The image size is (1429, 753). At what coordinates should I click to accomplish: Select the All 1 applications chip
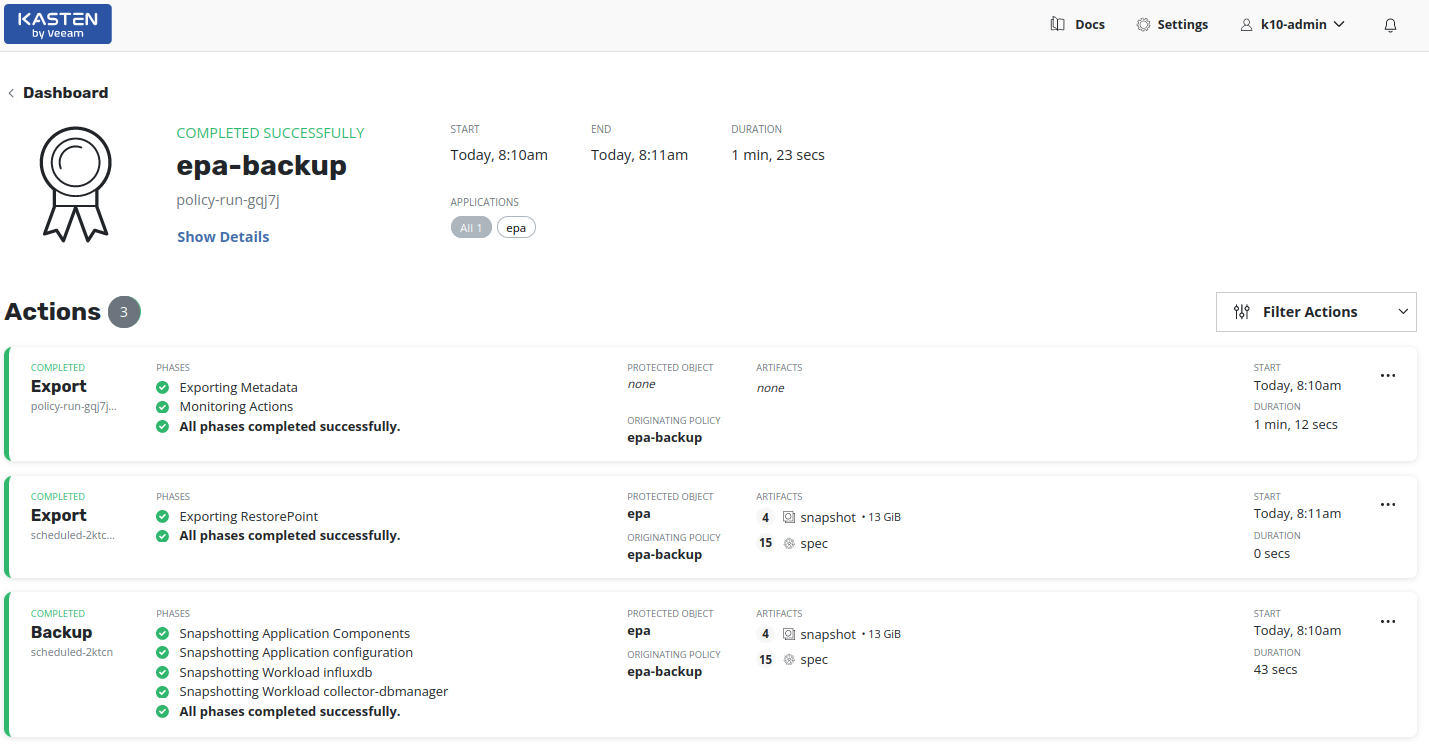471,228
